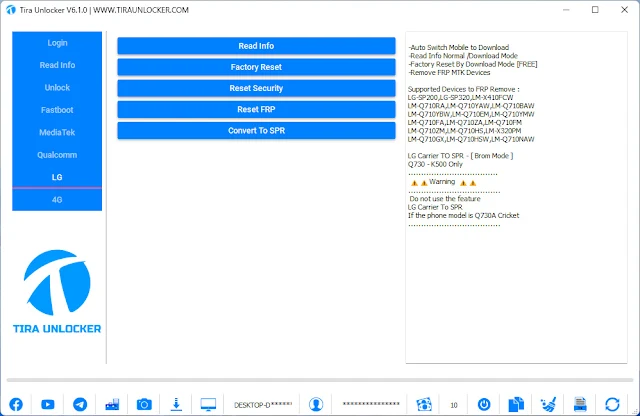Click '-Remove FRP MTK Devices' log line

[449, 72]
